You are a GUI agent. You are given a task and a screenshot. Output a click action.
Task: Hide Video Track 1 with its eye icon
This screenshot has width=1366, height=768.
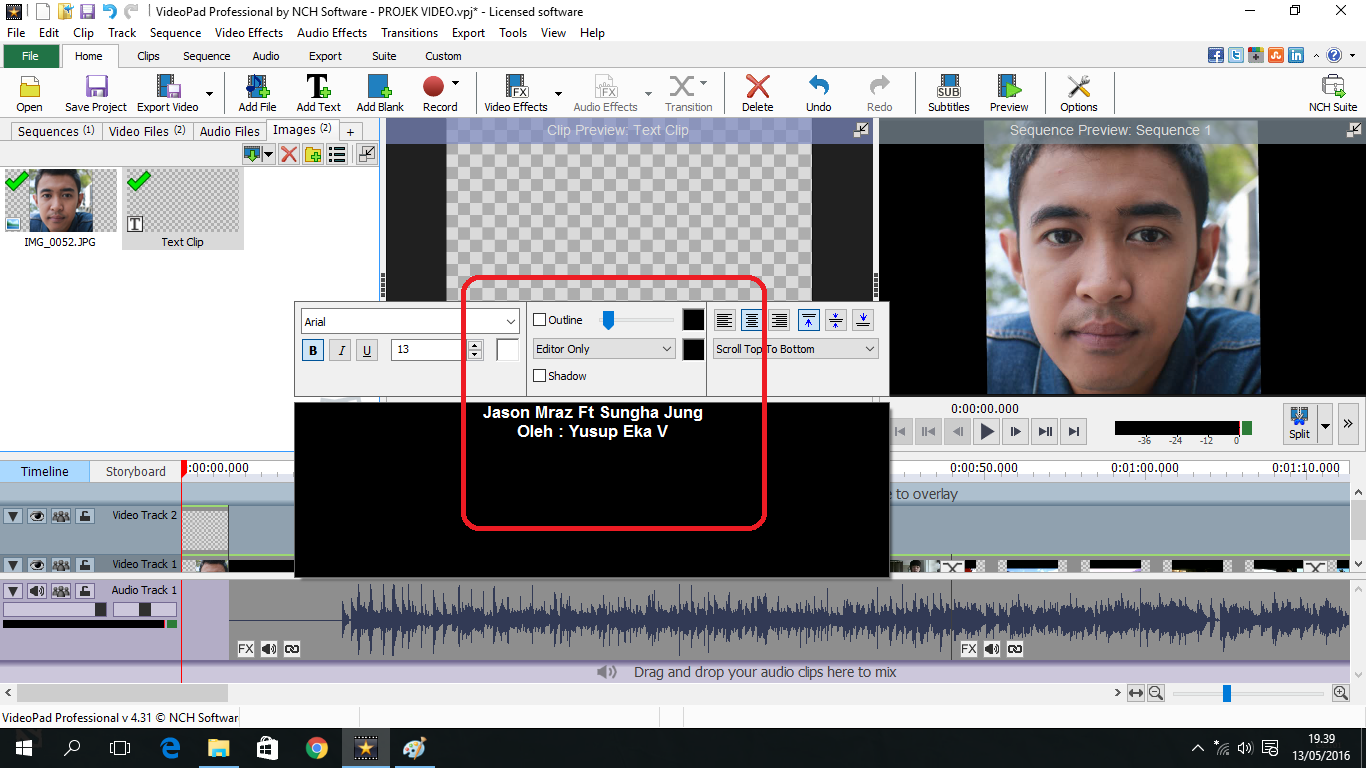37,565
